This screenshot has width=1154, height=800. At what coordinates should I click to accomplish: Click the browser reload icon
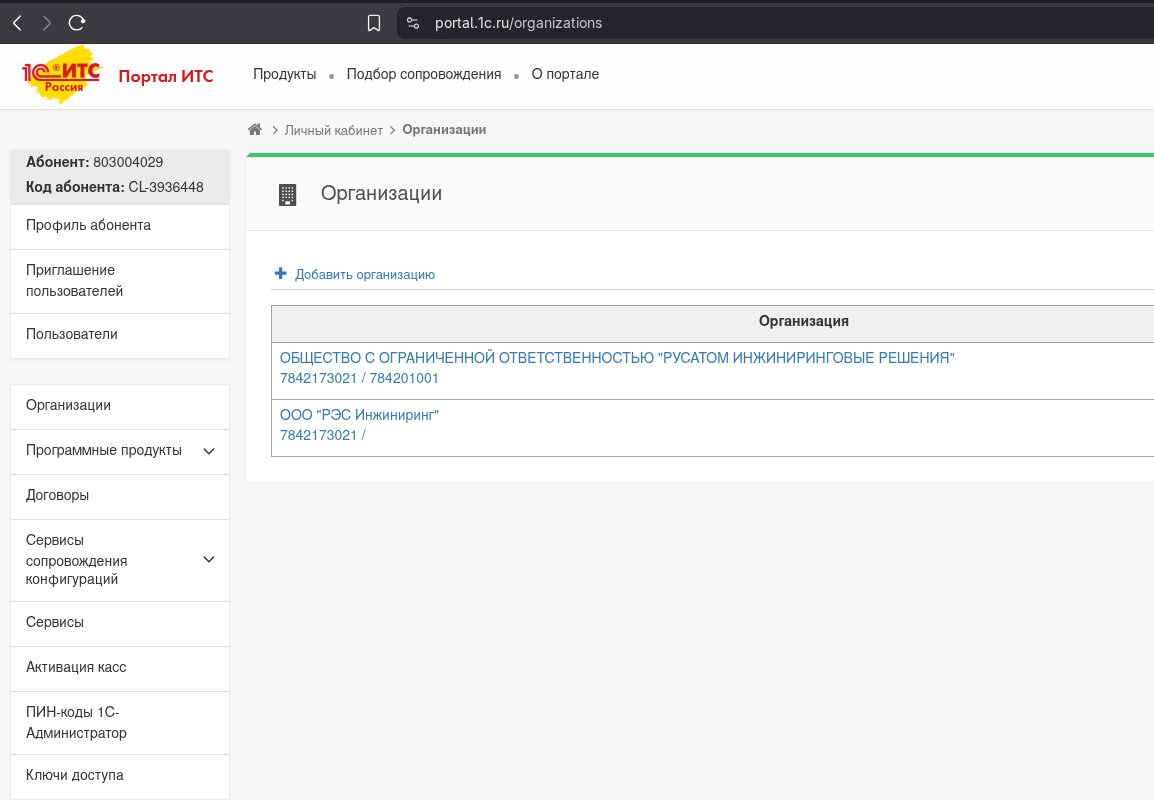(x=77, y=22)
